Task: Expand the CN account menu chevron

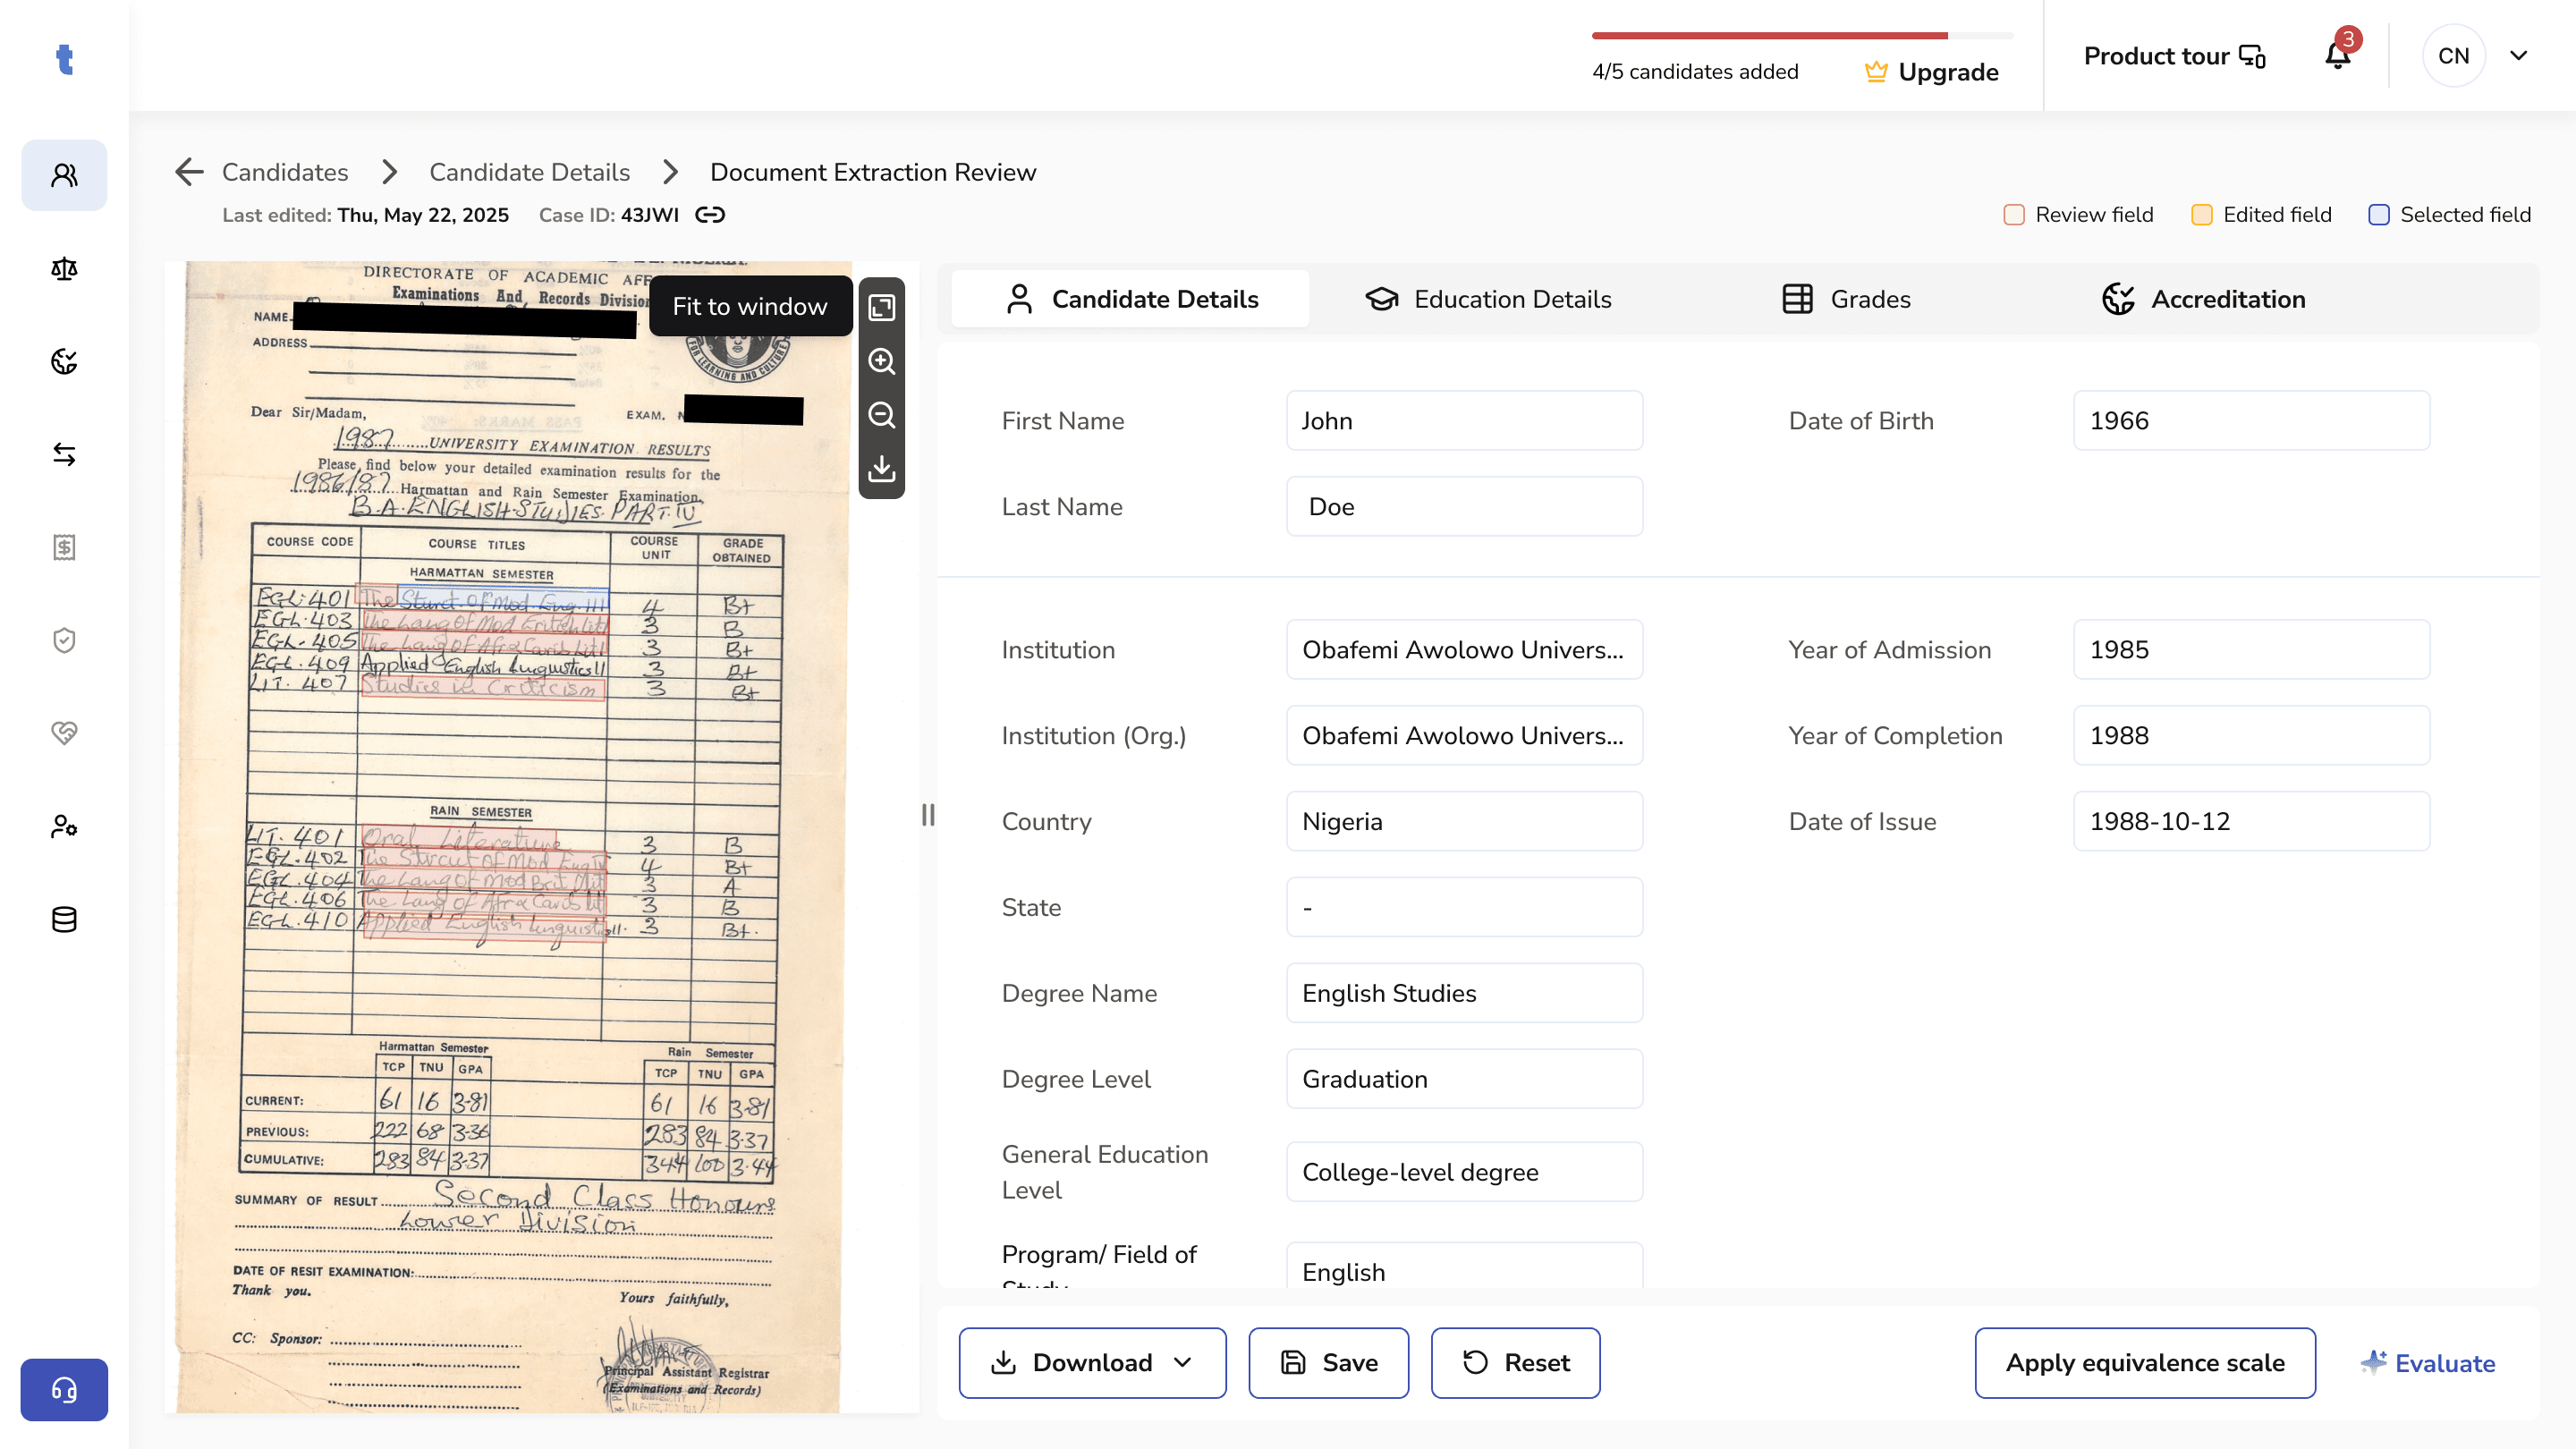Action: coord(2519,56)
